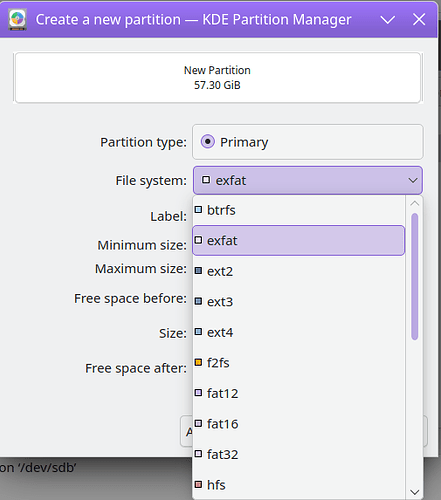This screenshot has height=500, width=441.
Task: Pick fat16 in the file system list
Action: [299, 424]
